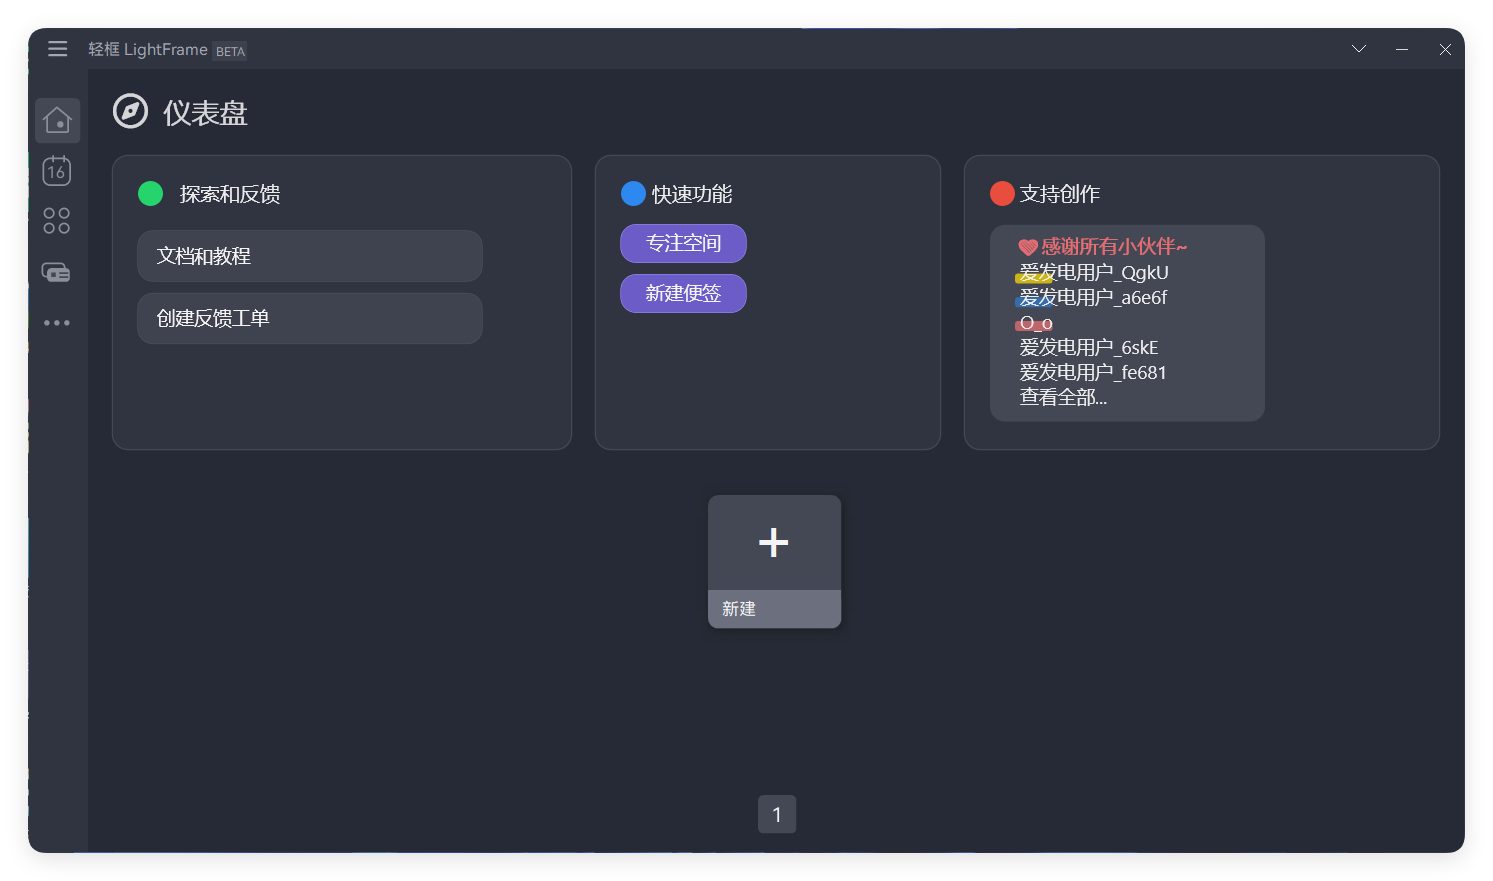Select the Home sidebar icon
Image resolution: width=1493 pixels, height=881 pixels.
click(57, 120)
